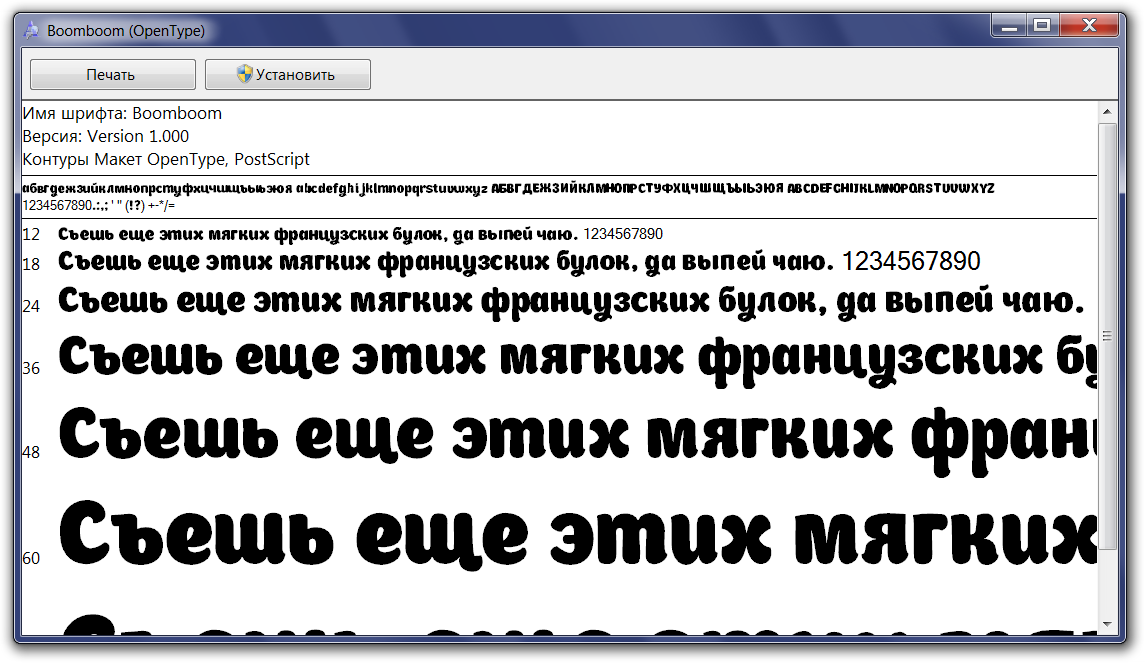Click the 18-point sample sentence
This screenshot has height=663, width=1145.
click(x=519, y=261)
